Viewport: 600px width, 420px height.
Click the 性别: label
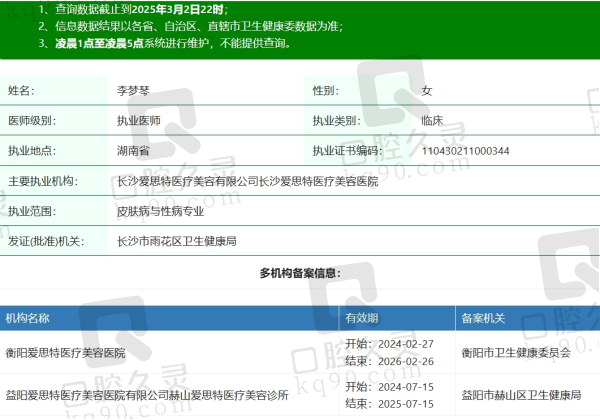[326, 91]
